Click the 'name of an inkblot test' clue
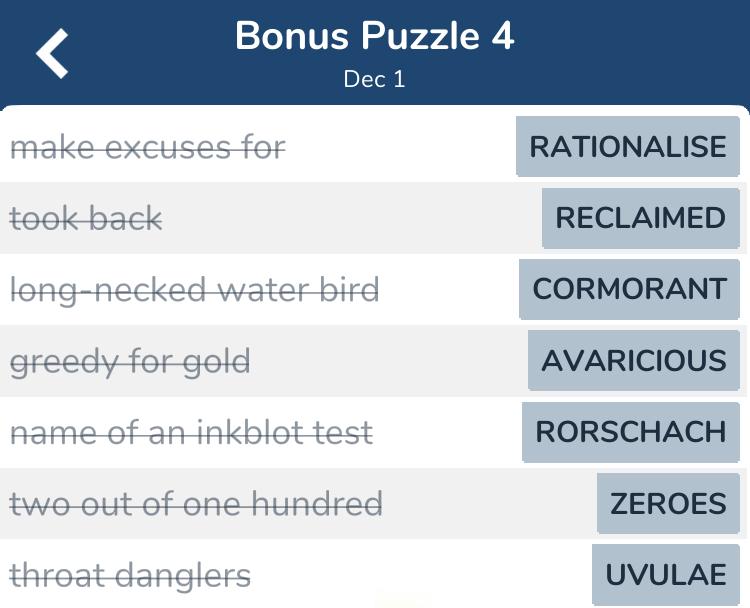The width and height of the screenshot is (750, 608). [191, 432]
